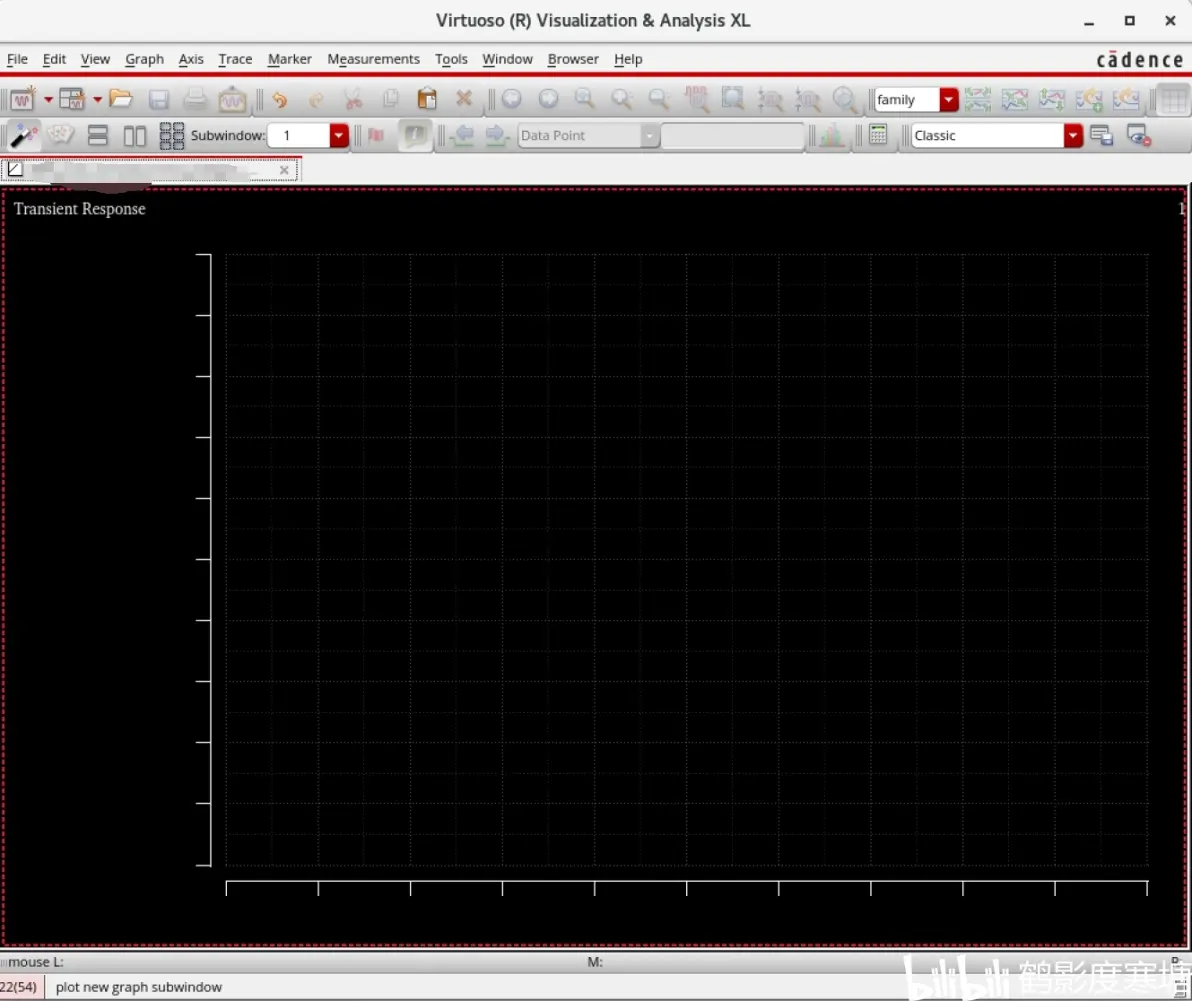Click the copy icon

click(390, 100)
